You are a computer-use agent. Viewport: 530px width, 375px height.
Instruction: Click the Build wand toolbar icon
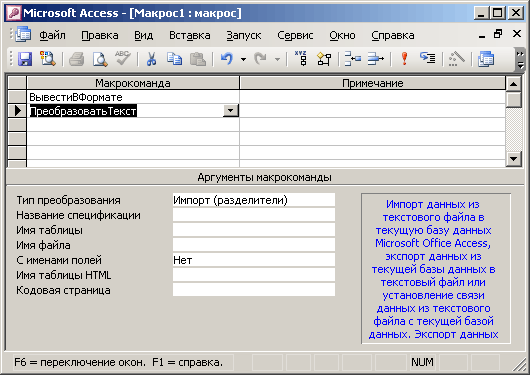point(457,59)
